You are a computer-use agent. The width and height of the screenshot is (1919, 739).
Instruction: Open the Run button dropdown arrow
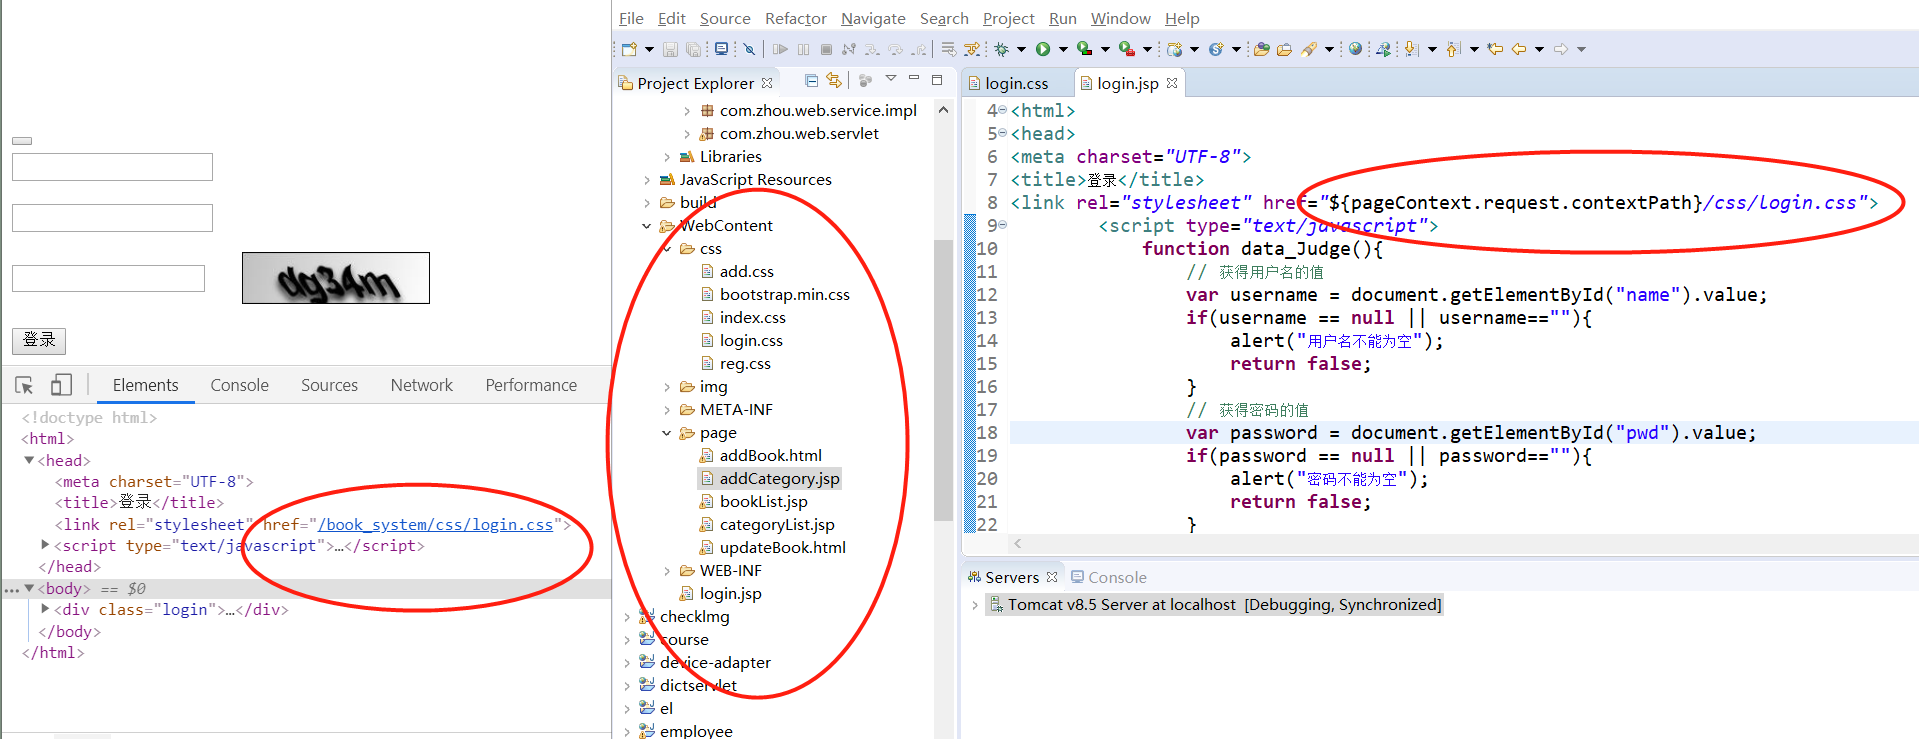point(1063,49)
